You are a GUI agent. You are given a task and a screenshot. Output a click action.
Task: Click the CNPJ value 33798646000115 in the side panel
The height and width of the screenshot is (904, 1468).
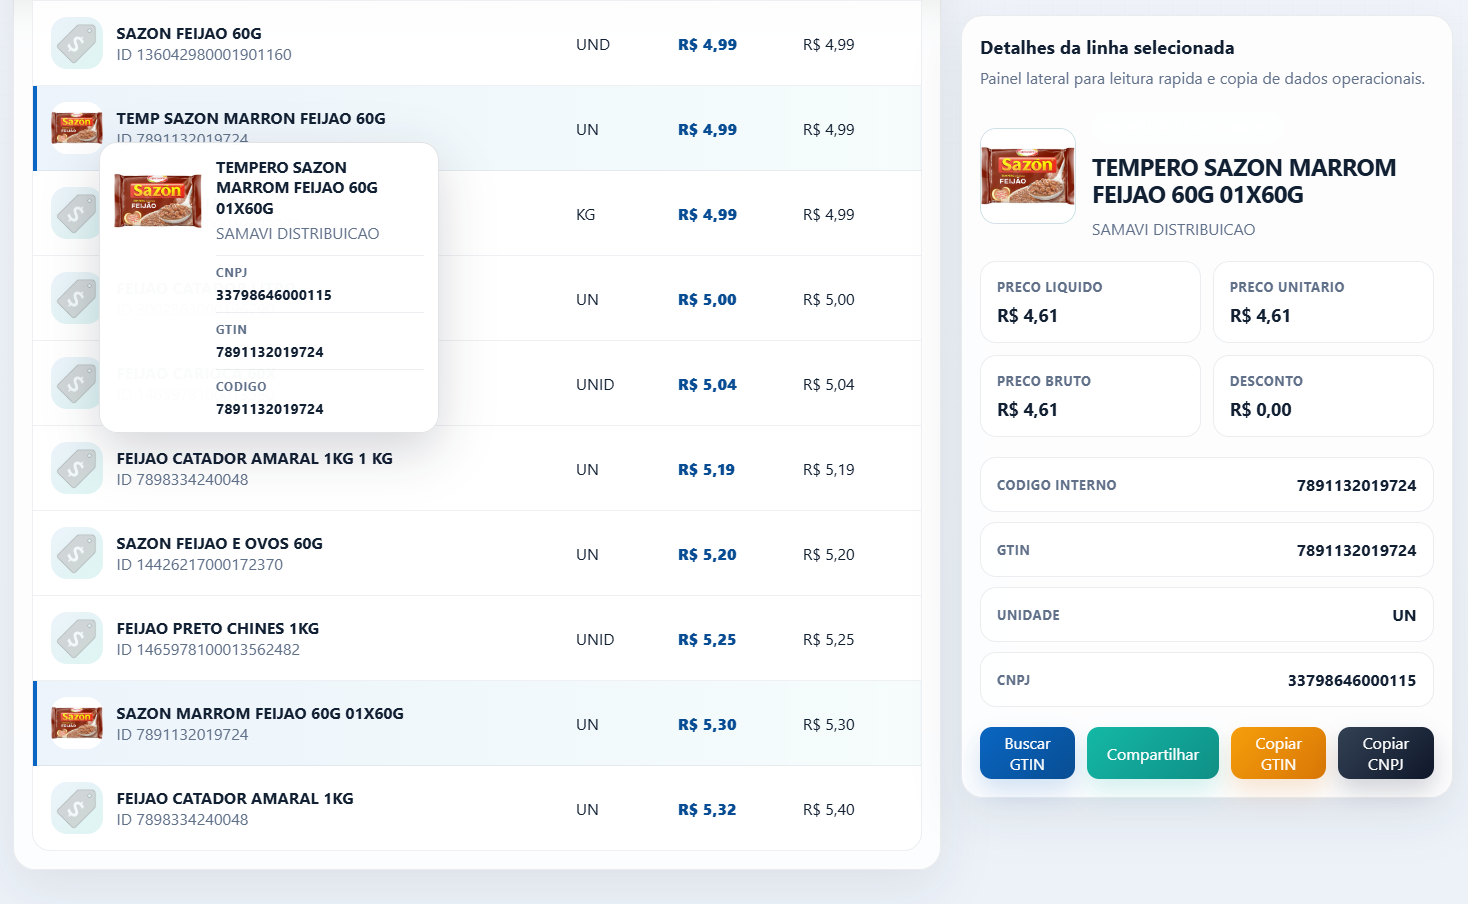pyautogui.click(x=1352, y=680)
